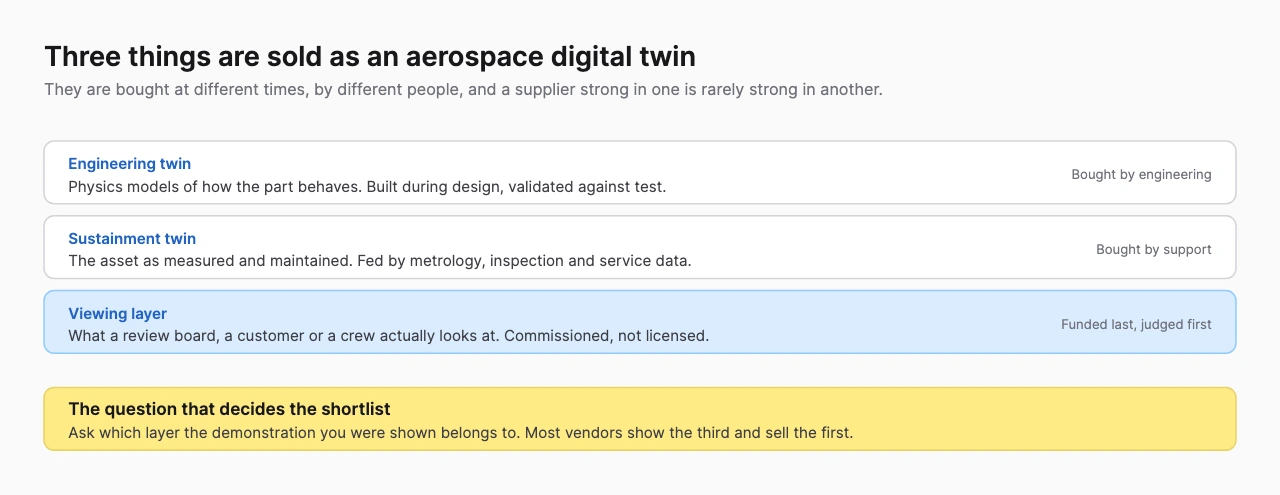Viewport: 1280px width, 495px height.
Task: Select the Sustainment twin heading
Action: [x=132, y=239]
